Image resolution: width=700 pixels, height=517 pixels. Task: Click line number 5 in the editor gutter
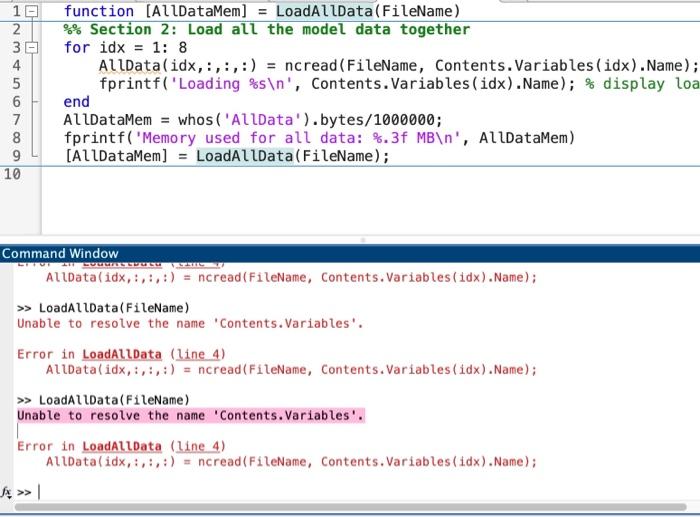17,84
